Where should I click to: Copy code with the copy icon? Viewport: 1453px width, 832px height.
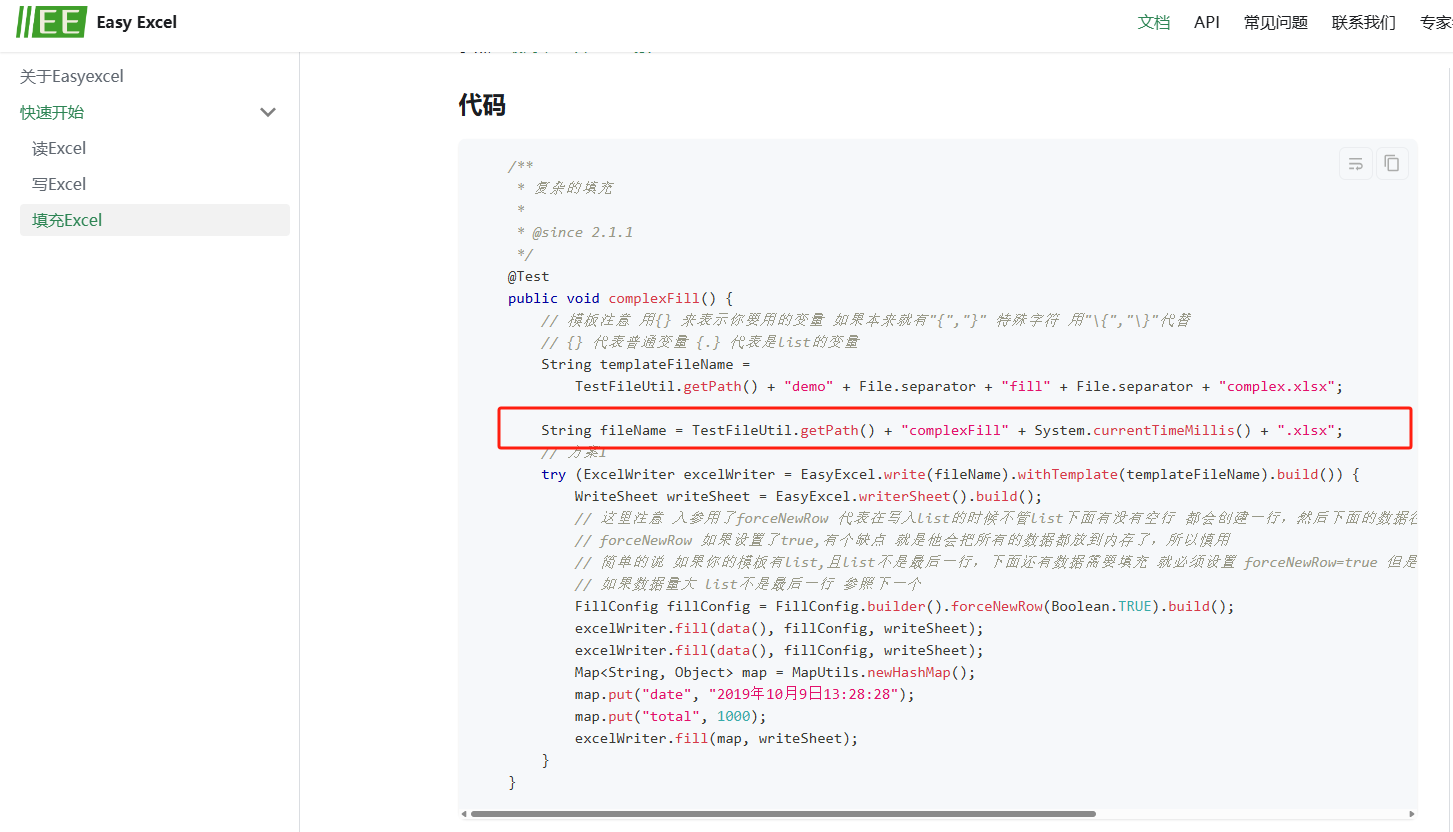coord(1392,163)
